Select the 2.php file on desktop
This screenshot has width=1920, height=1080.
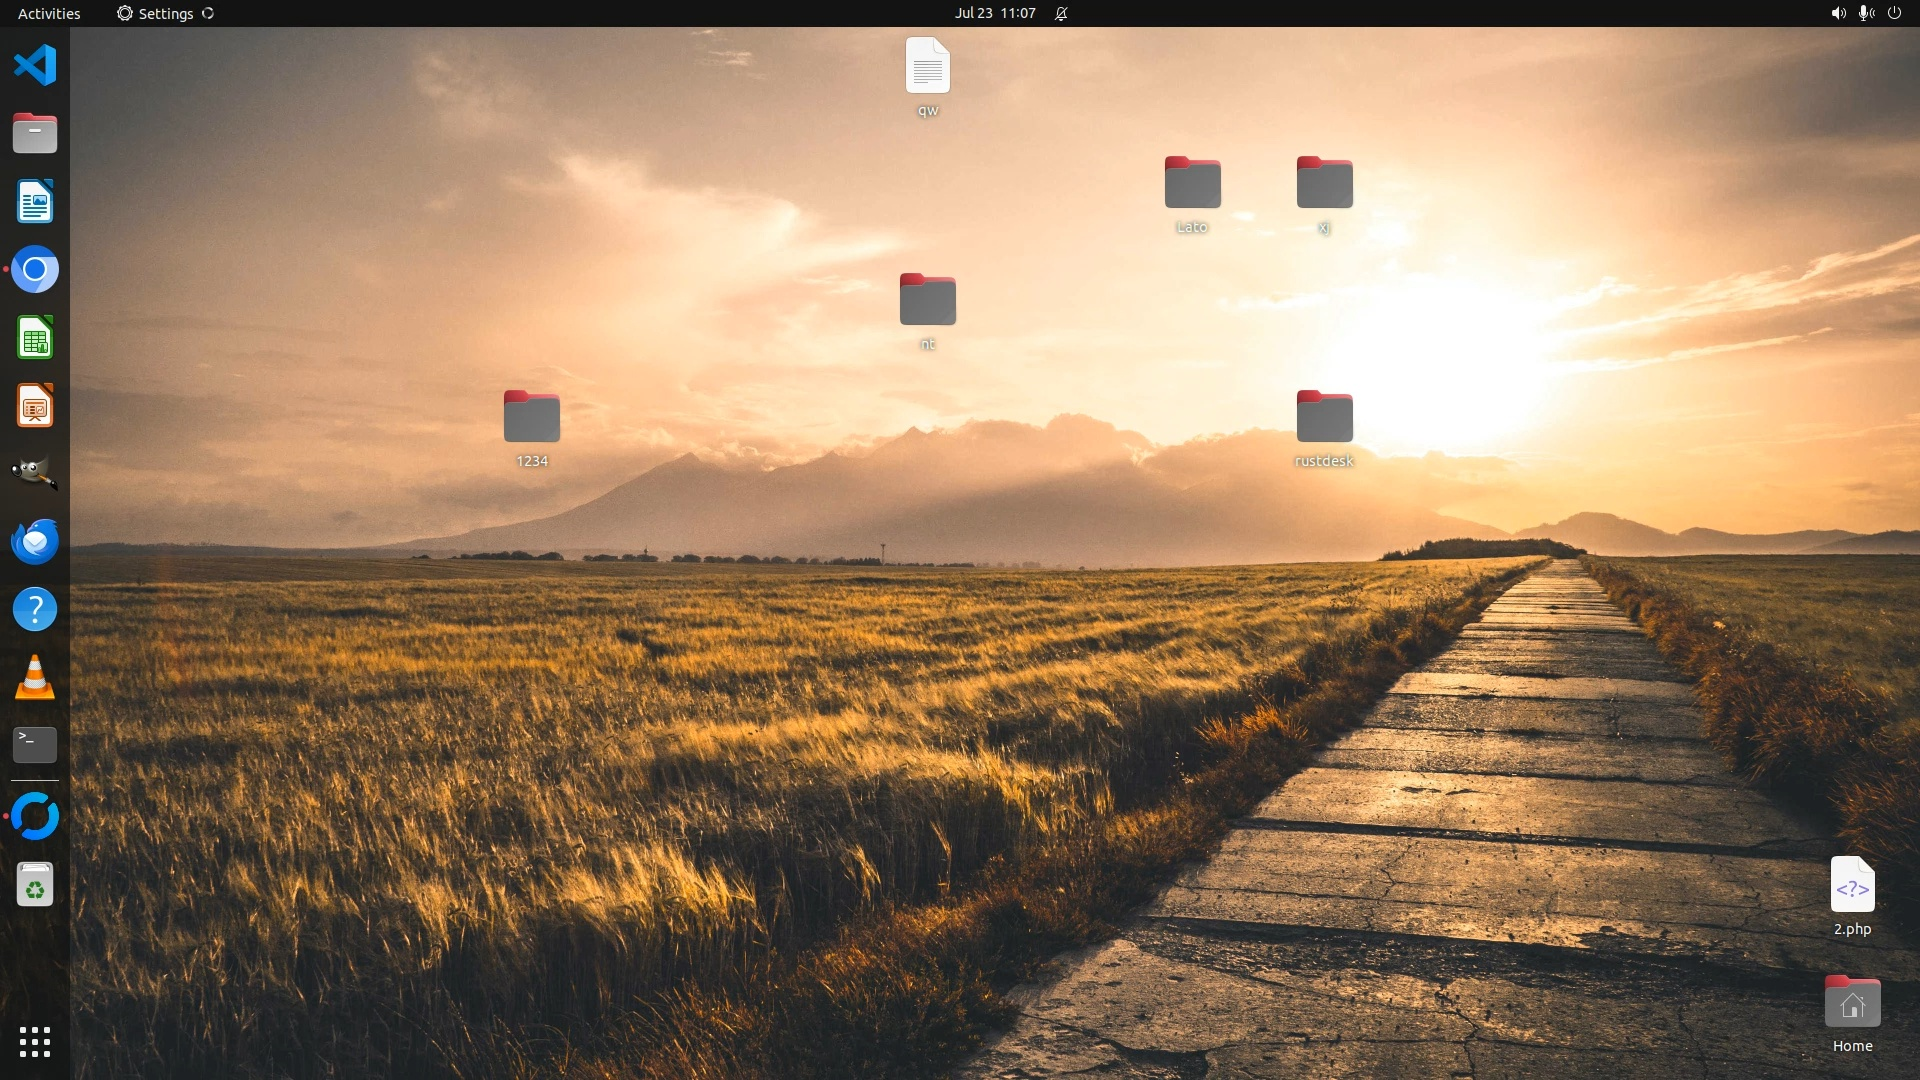pos(1852,886)
